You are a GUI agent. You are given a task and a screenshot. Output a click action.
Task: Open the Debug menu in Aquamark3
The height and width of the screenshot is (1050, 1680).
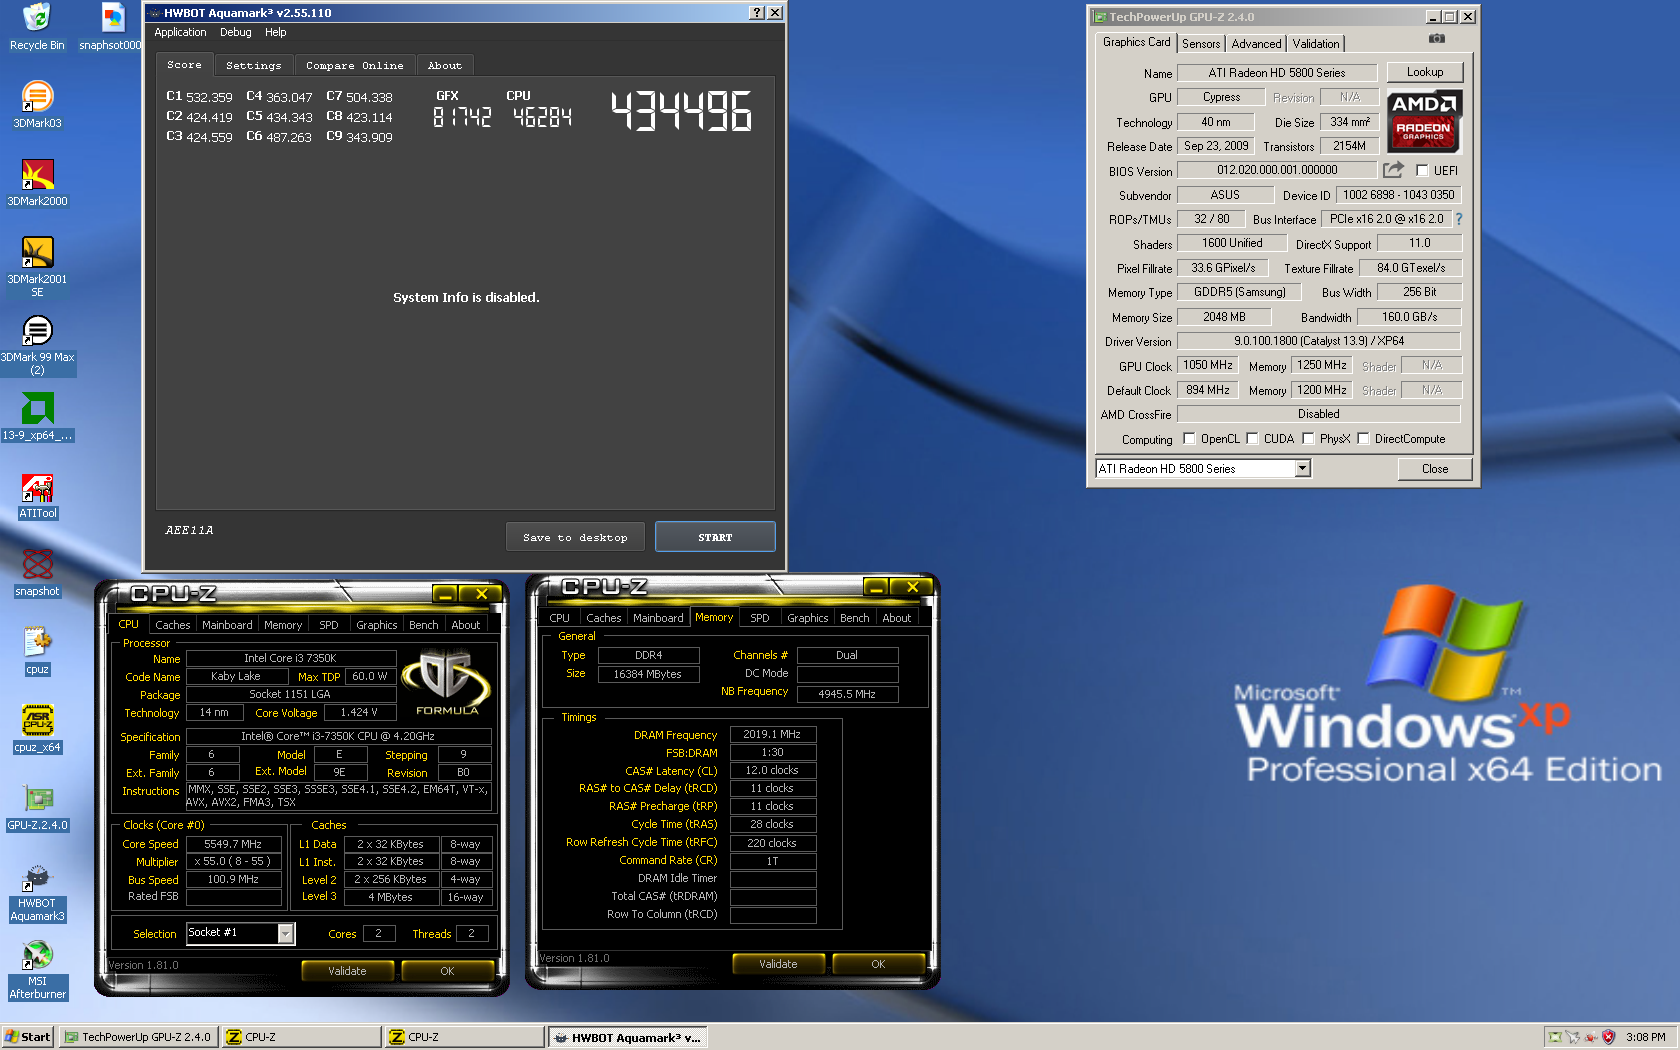236,32
